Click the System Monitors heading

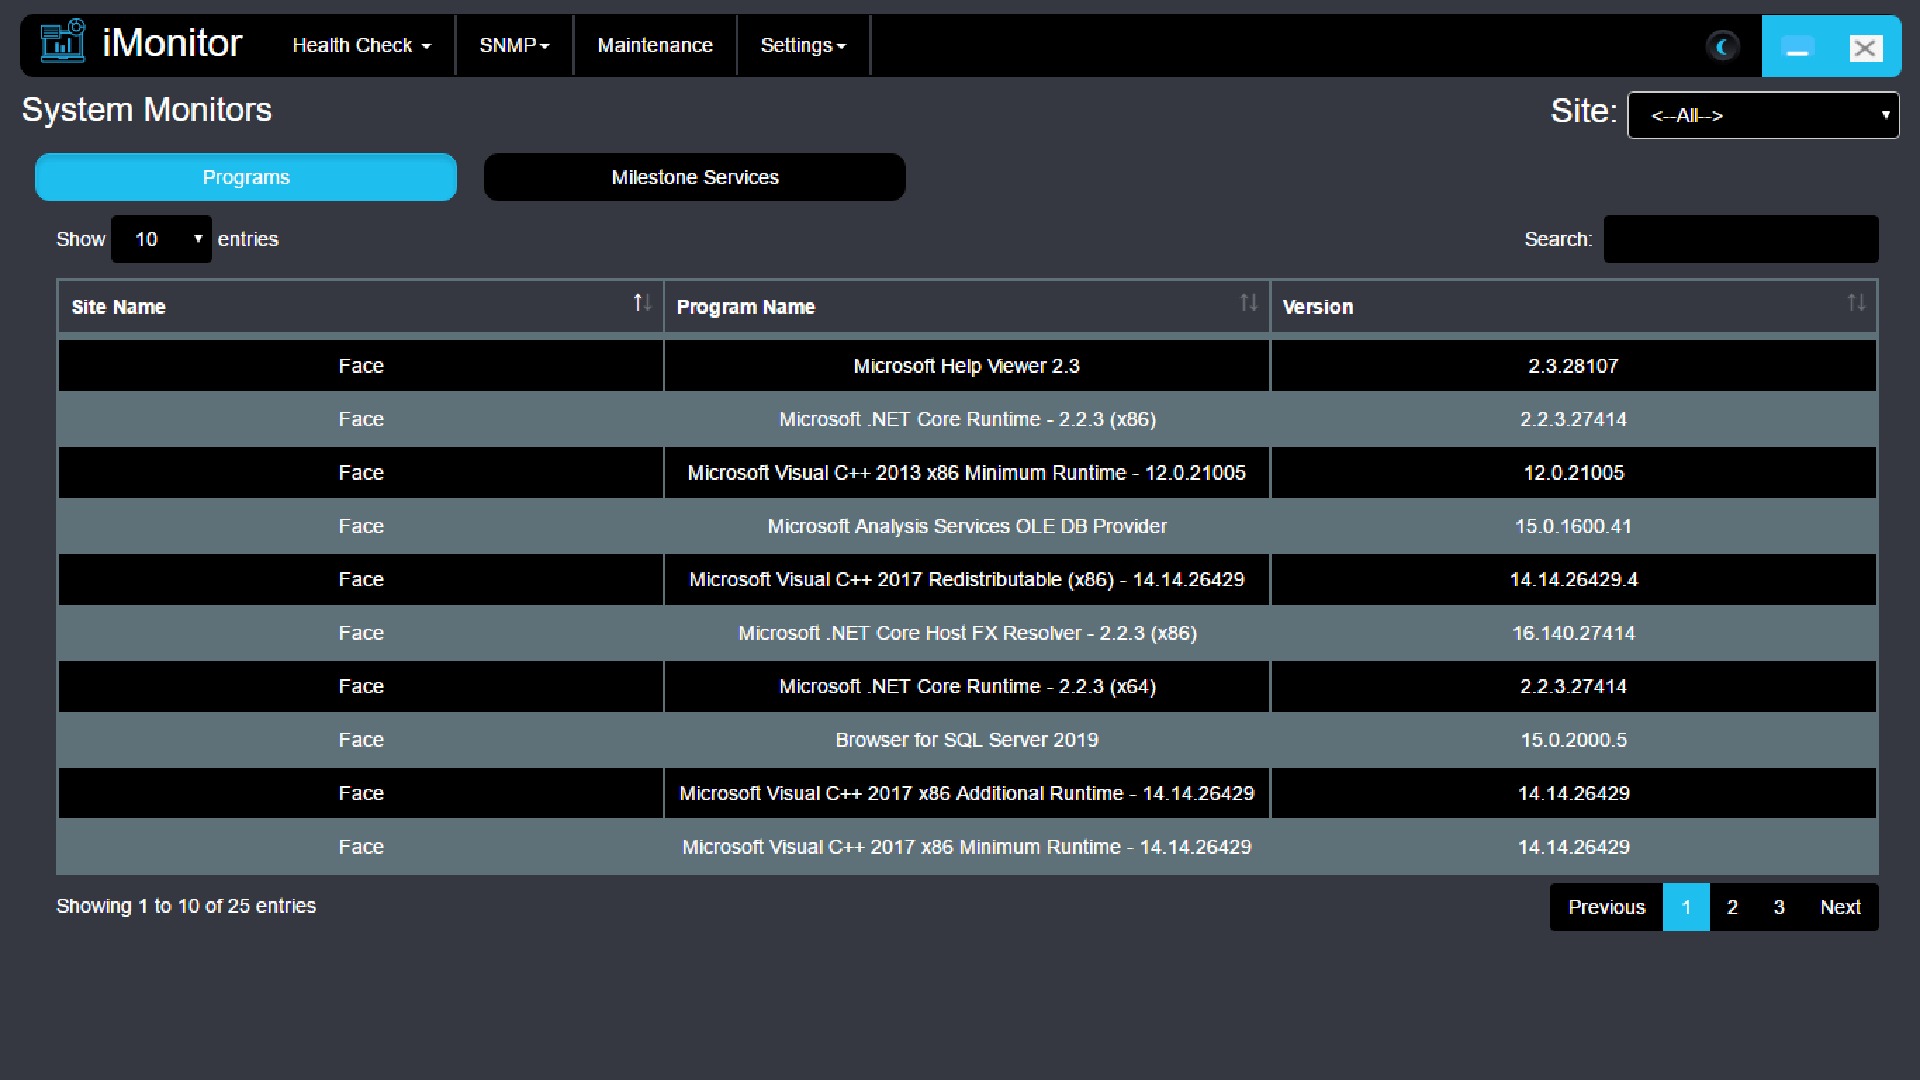(147, 109)
